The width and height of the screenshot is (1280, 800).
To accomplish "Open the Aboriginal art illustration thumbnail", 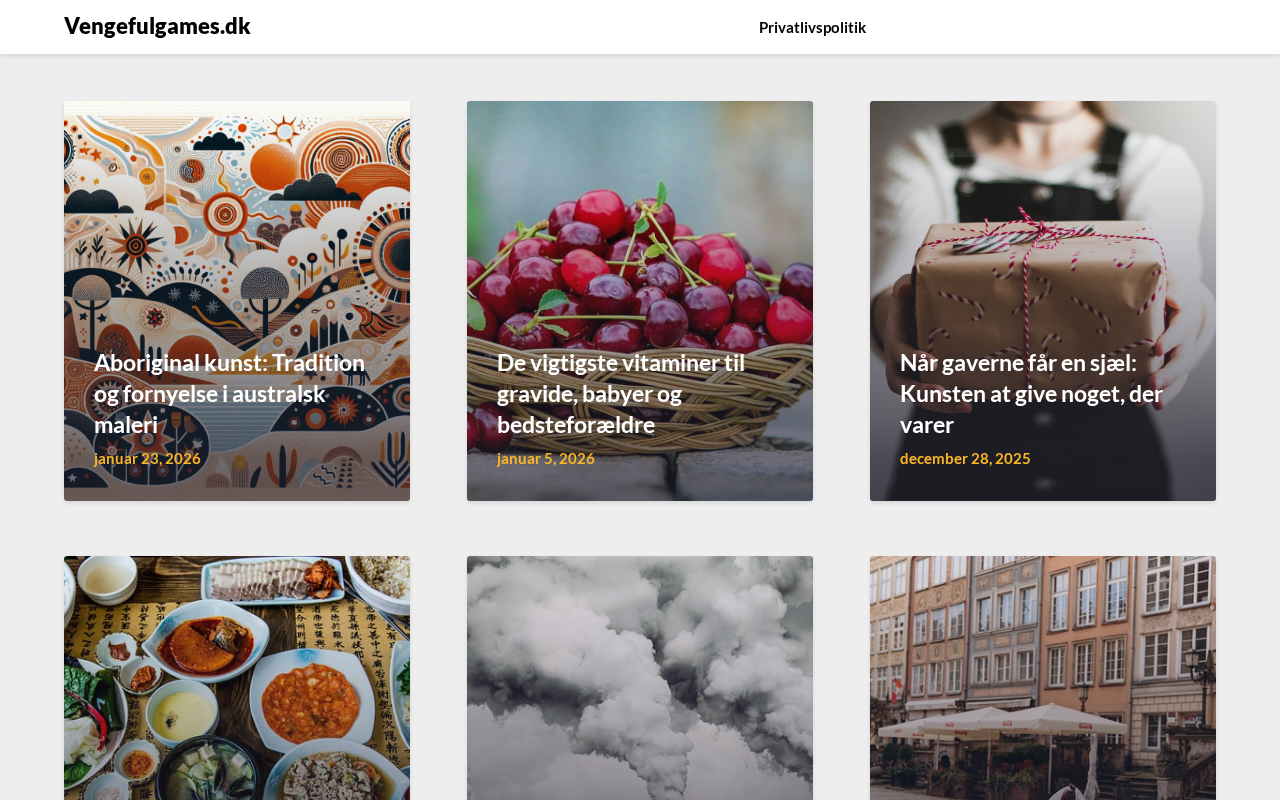I will point(237,301).
